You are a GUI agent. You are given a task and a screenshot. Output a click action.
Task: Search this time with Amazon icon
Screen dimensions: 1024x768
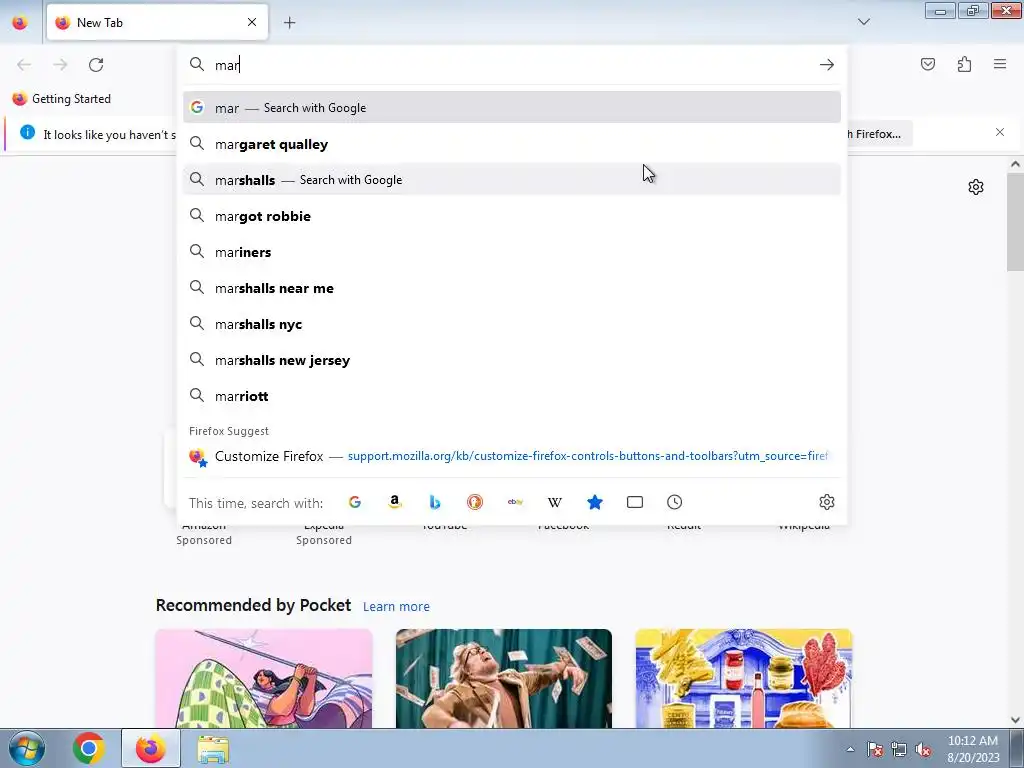tap(394, 502)
